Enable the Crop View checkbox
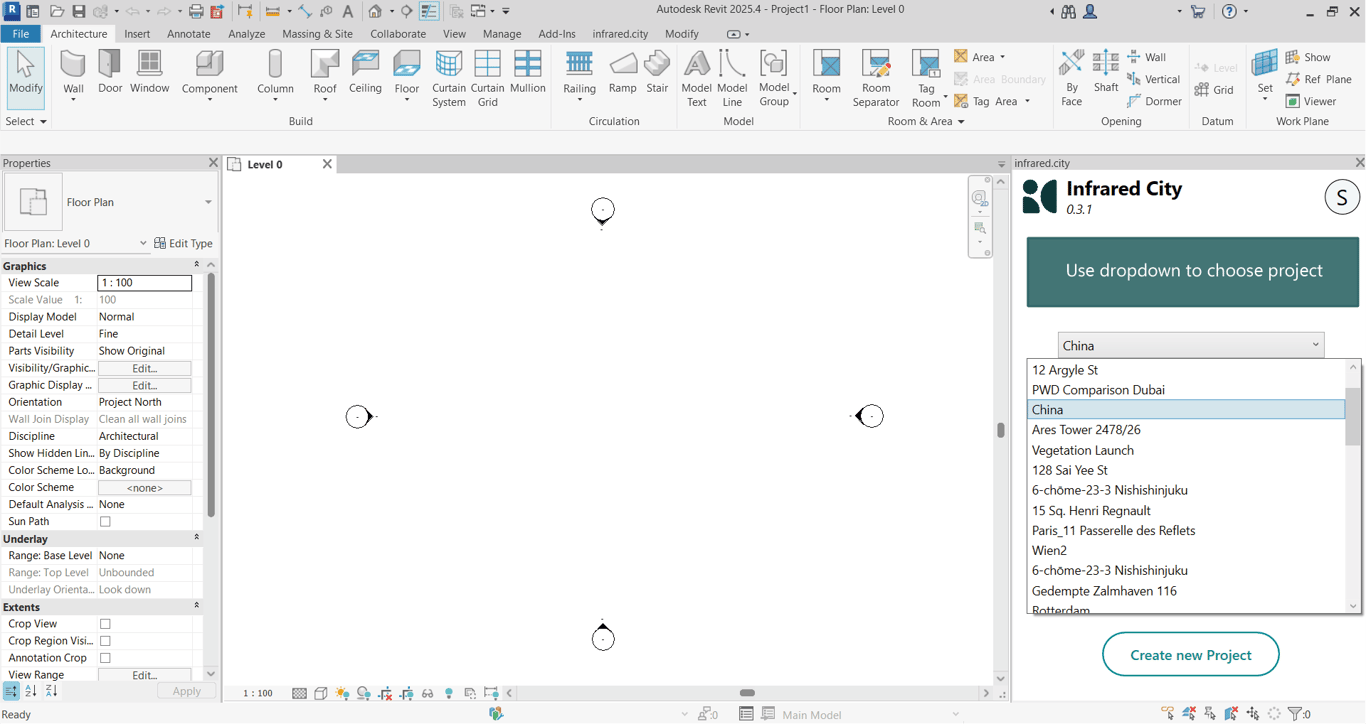Screen dimensions: 1366x724 [105, 624]
